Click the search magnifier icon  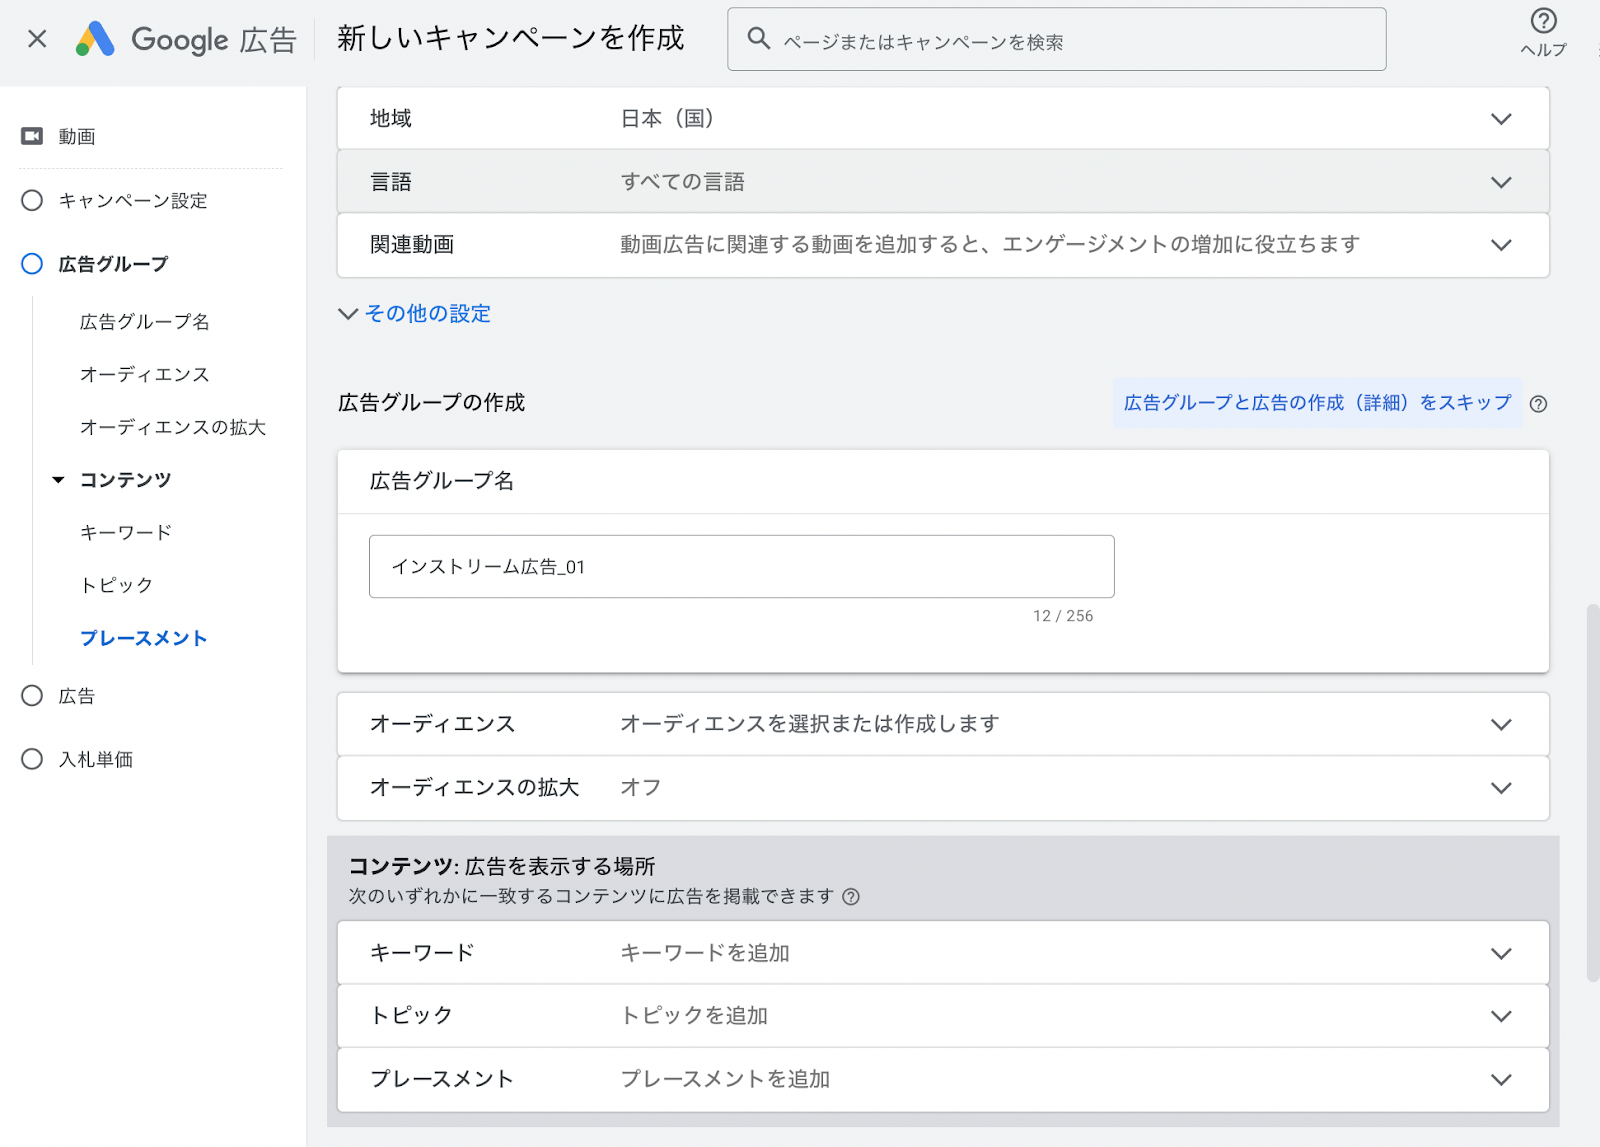coord(759,39)
